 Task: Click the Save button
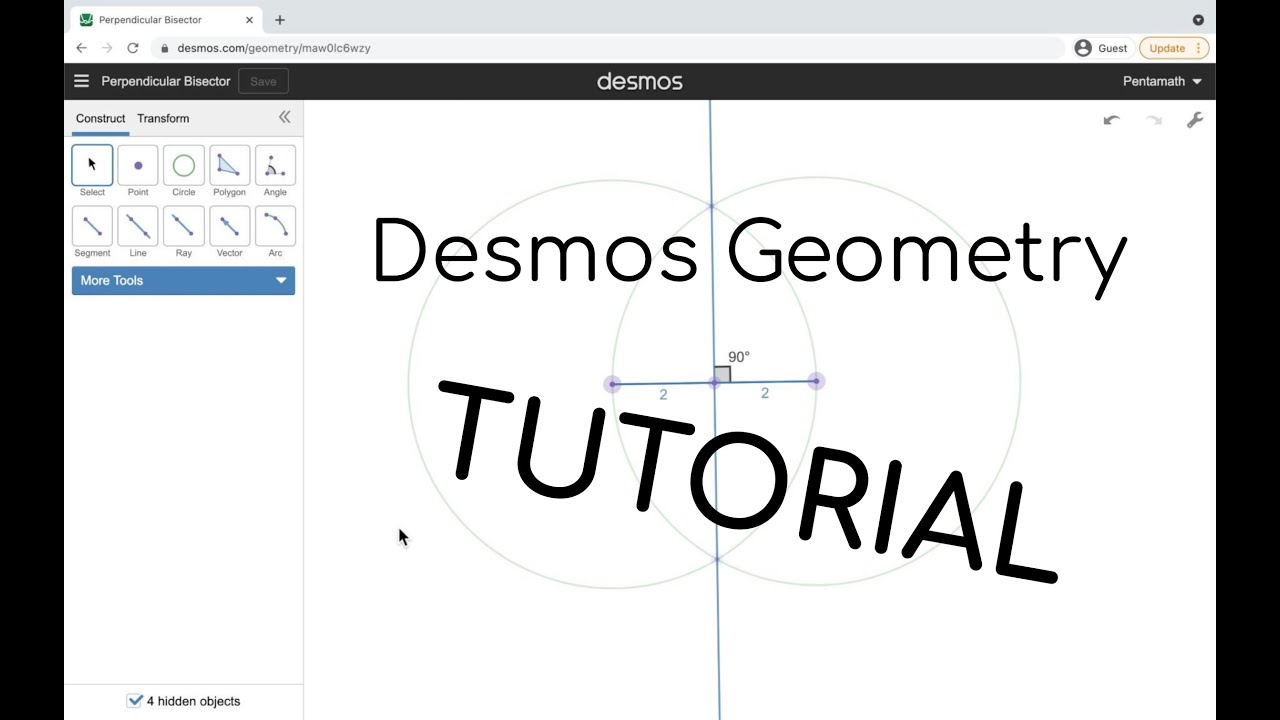[263, 81]
